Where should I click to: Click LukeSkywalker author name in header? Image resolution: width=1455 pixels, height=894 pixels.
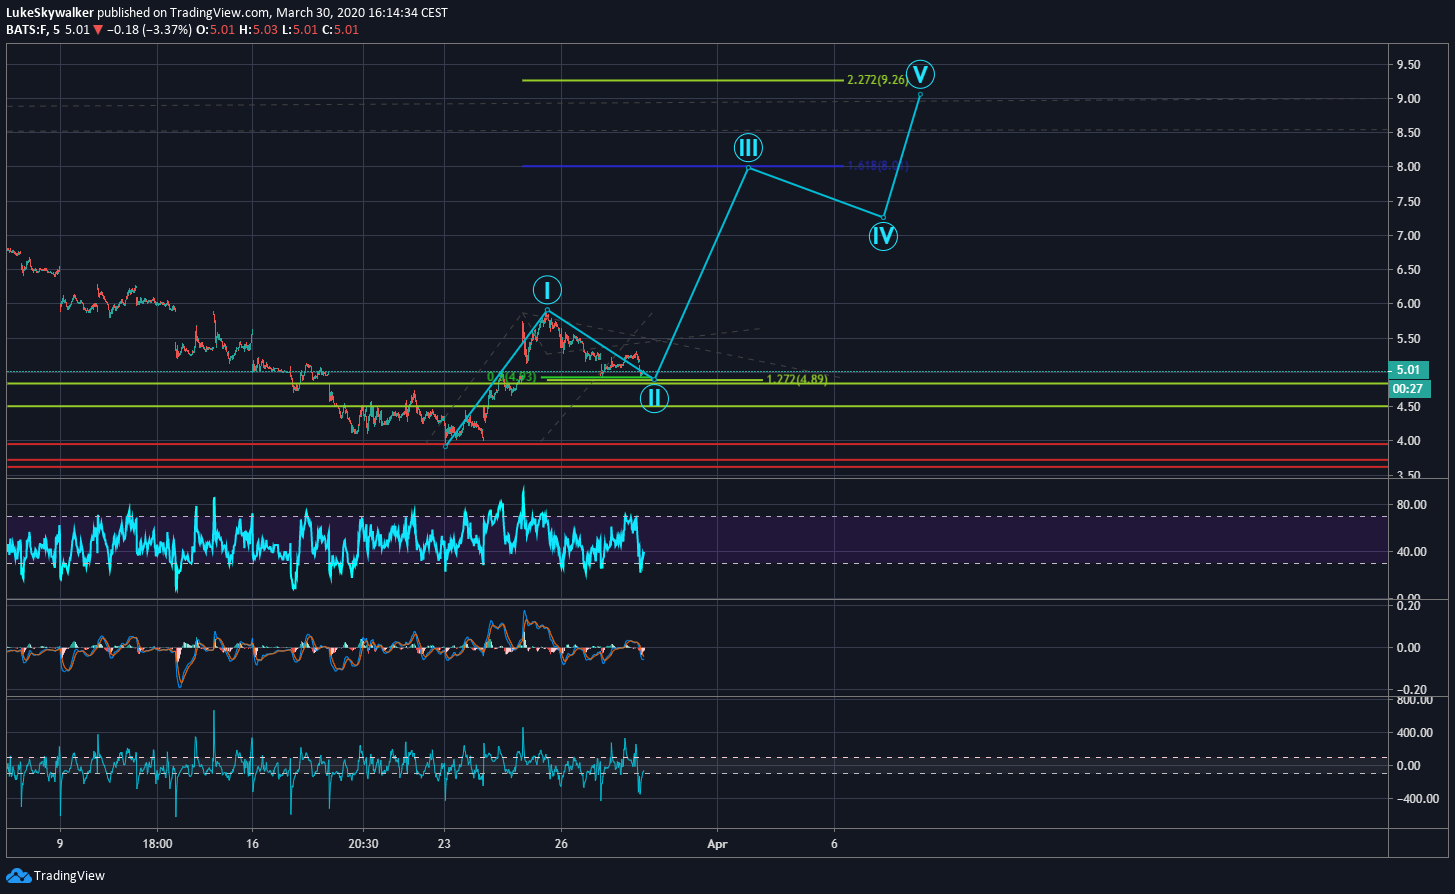click(50, 13)
